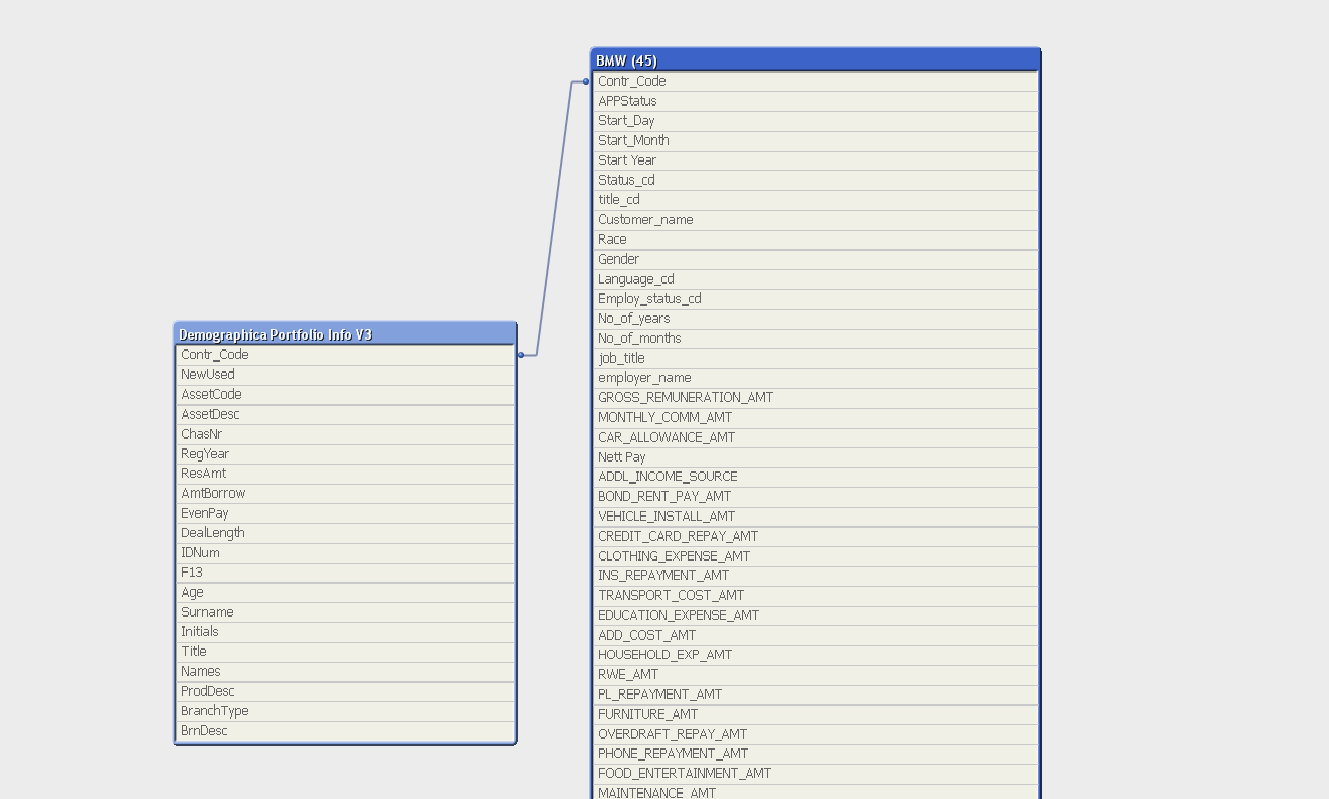1329x799 pixels.
Task: Choose the VEHICLE_INSTALL_AMT field
Action: pos(816,517)
